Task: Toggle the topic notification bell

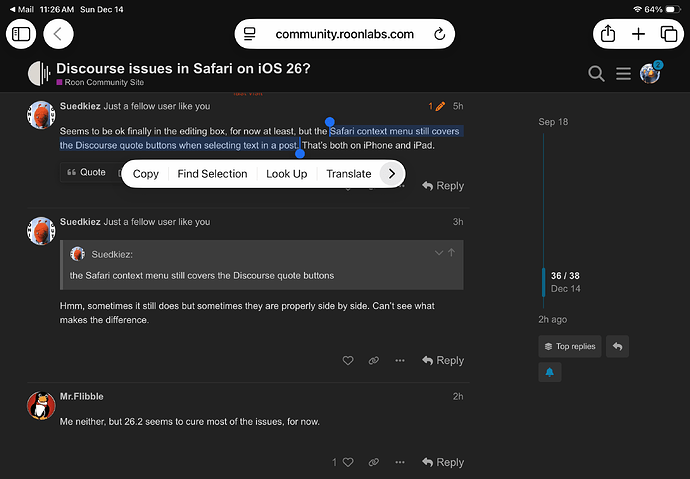Action: point(549,371)
